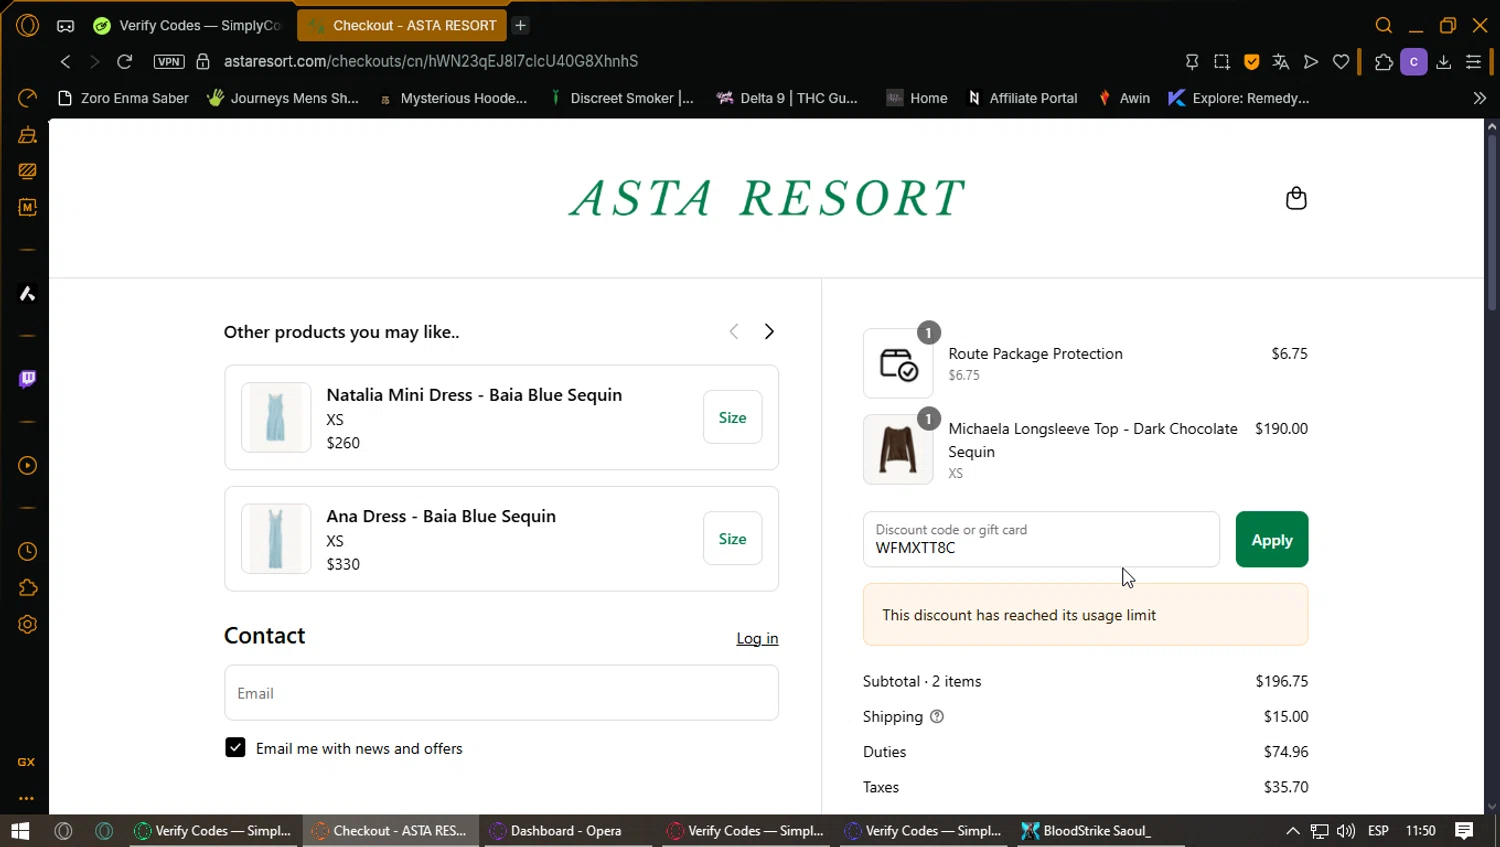Screen dimensions: 1500x847
Task: Show hidden system tray icons
Action: pos(1292,831)
